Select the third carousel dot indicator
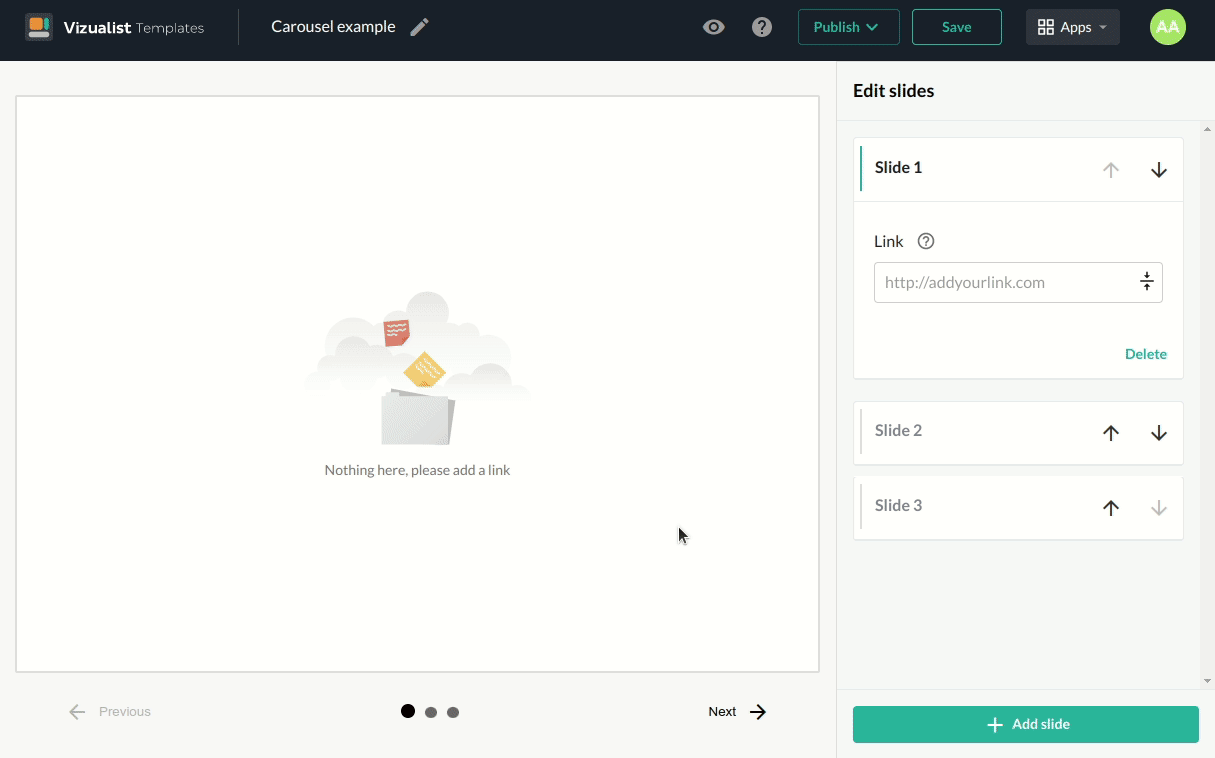Viewport: 1215px width, 758px height. click(x=453, y=712)
